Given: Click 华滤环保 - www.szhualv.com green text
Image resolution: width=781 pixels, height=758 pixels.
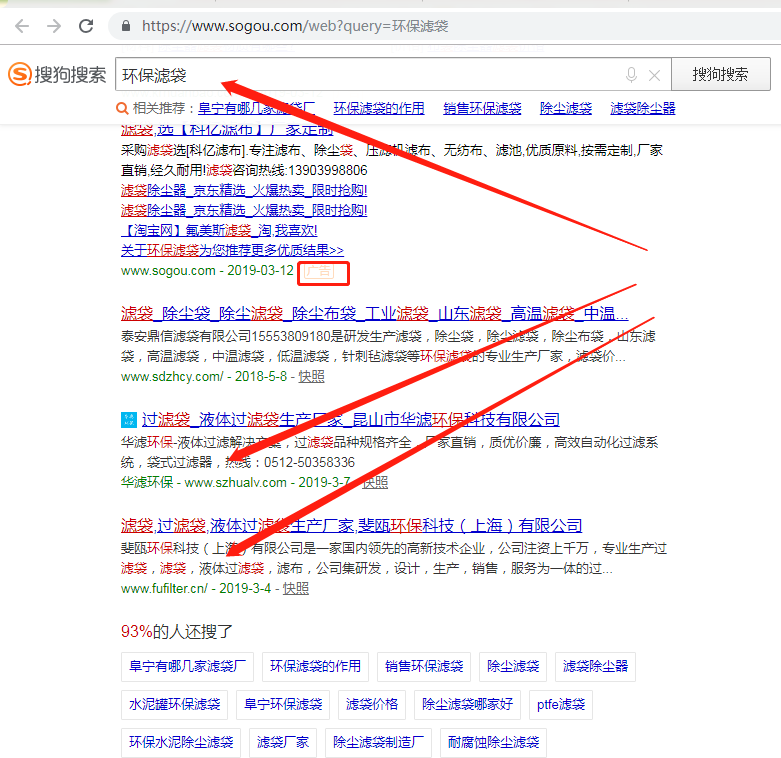Looking at the screenshot, I should 204,482.
